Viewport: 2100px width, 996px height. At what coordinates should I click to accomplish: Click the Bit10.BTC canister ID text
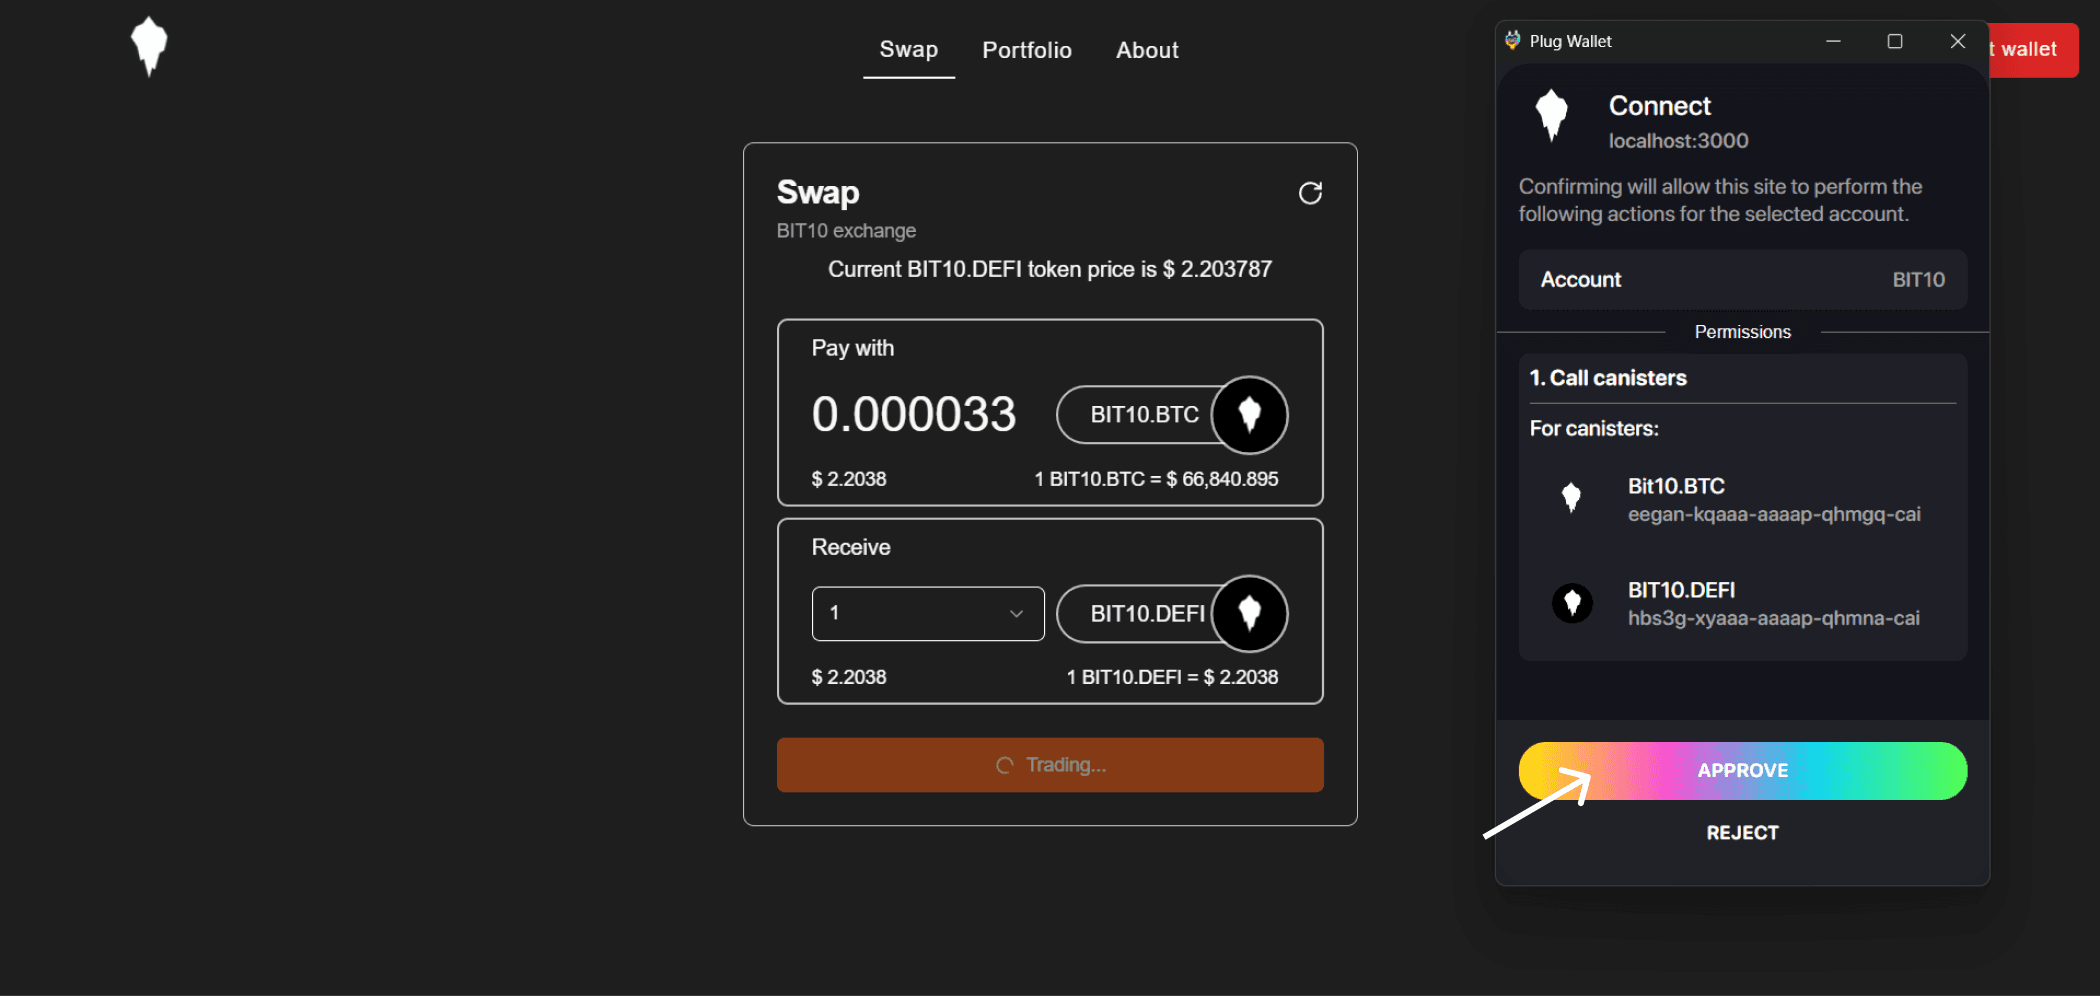1774,515
